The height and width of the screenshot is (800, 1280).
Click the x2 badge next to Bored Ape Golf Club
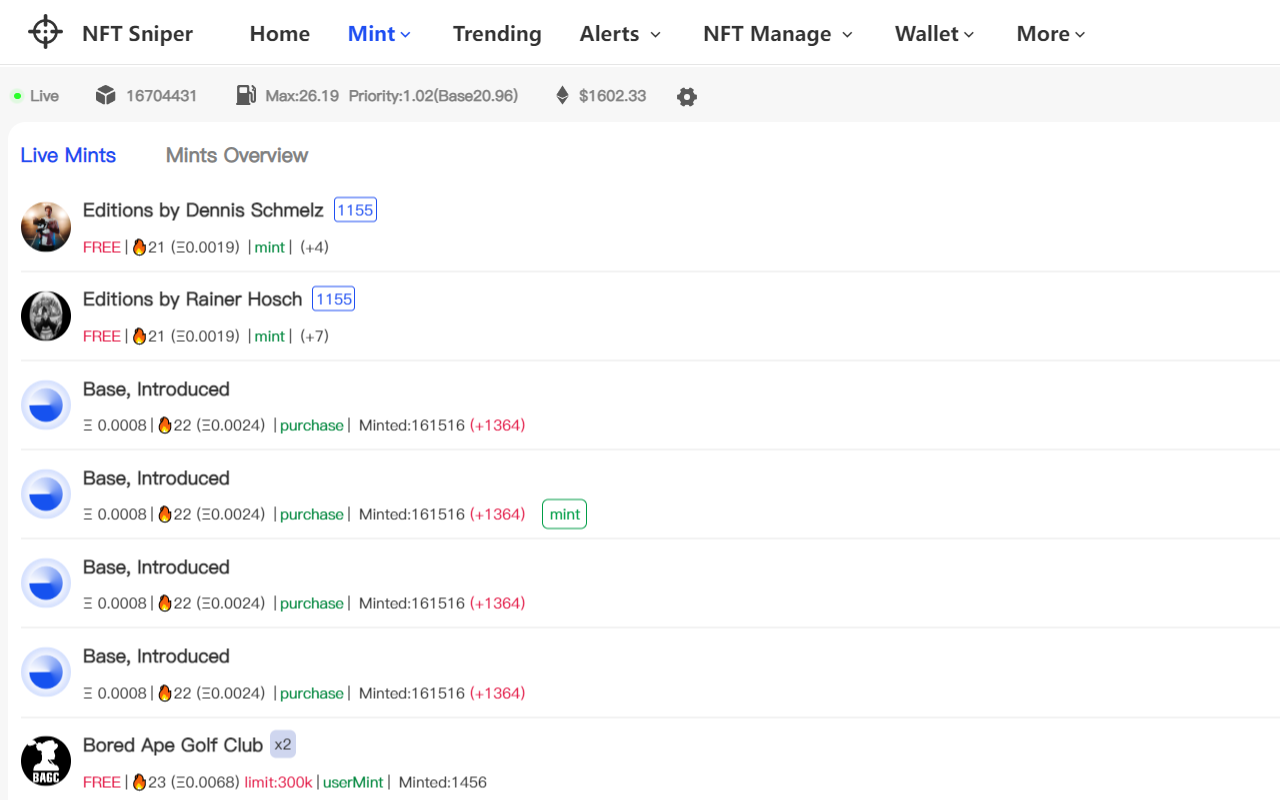coord(283,744)
